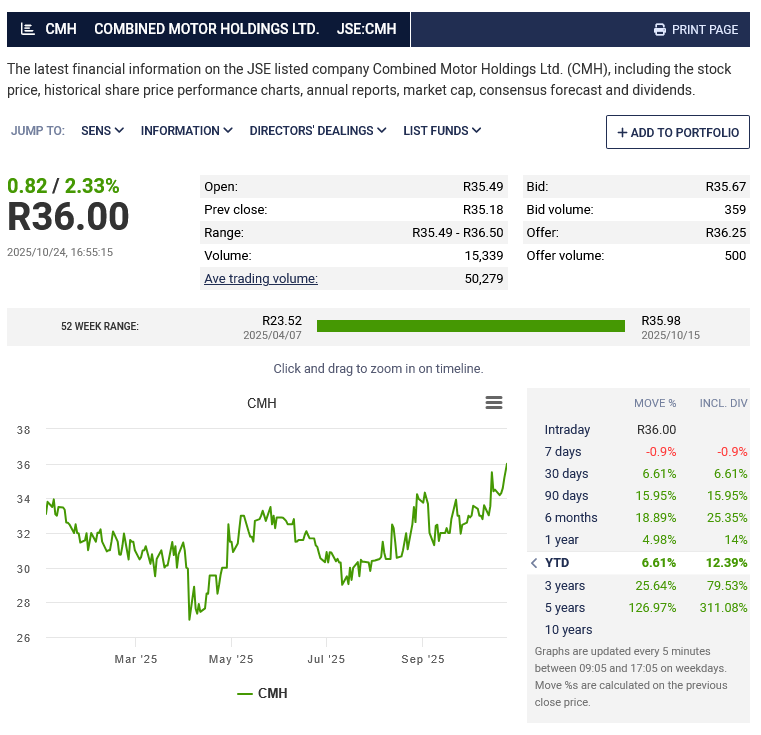Viewport: 761px width, 735px height.
Task: Click the 52 WEEK RANGE label
Action: (99, 326)
